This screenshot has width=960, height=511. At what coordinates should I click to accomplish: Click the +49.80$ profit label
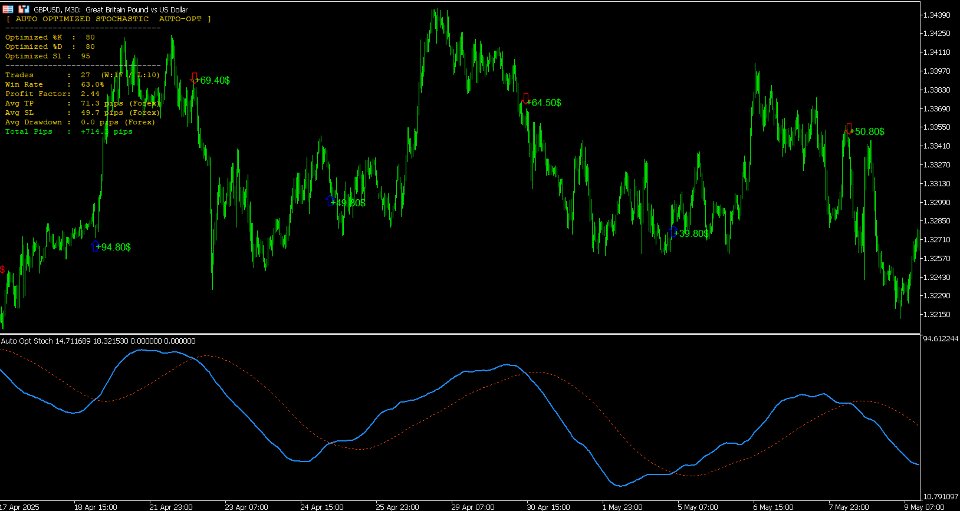point(348,203)
